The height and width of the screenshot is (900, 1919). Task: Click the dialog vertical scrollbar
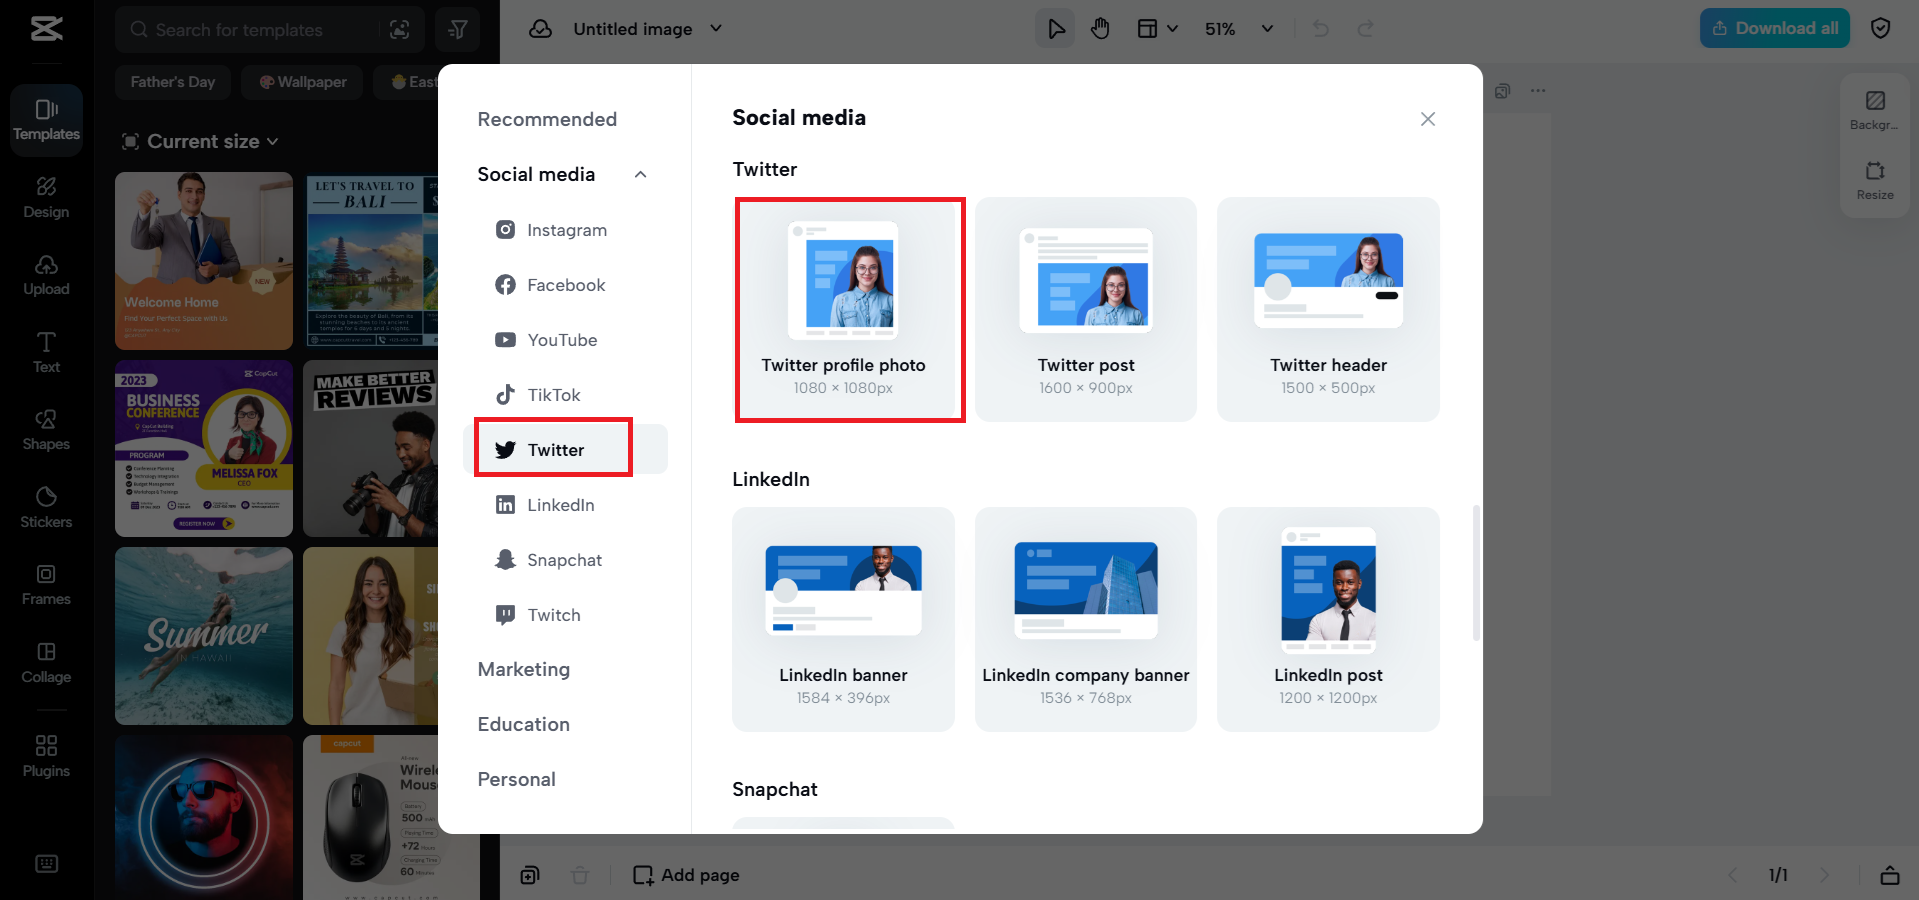pos(1476,573)
